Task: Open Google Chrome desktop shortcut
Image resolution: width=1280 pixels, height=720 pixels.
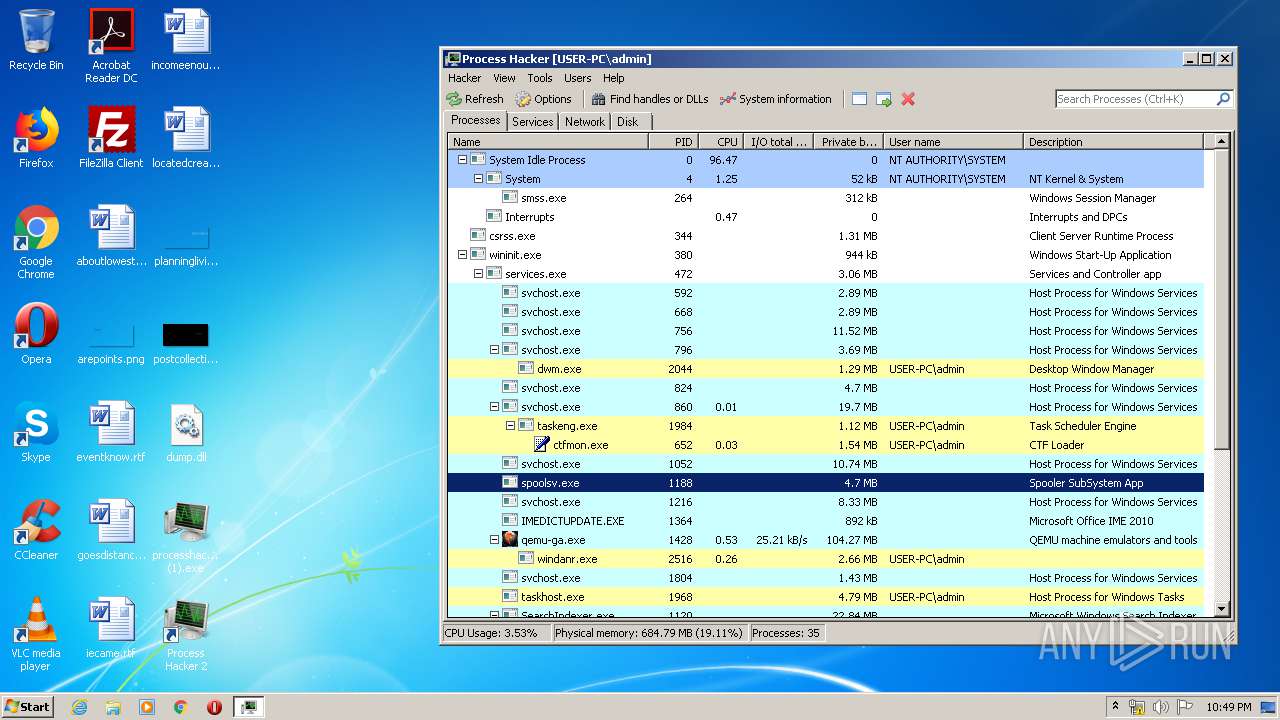Action: click(x=36, y=241)
